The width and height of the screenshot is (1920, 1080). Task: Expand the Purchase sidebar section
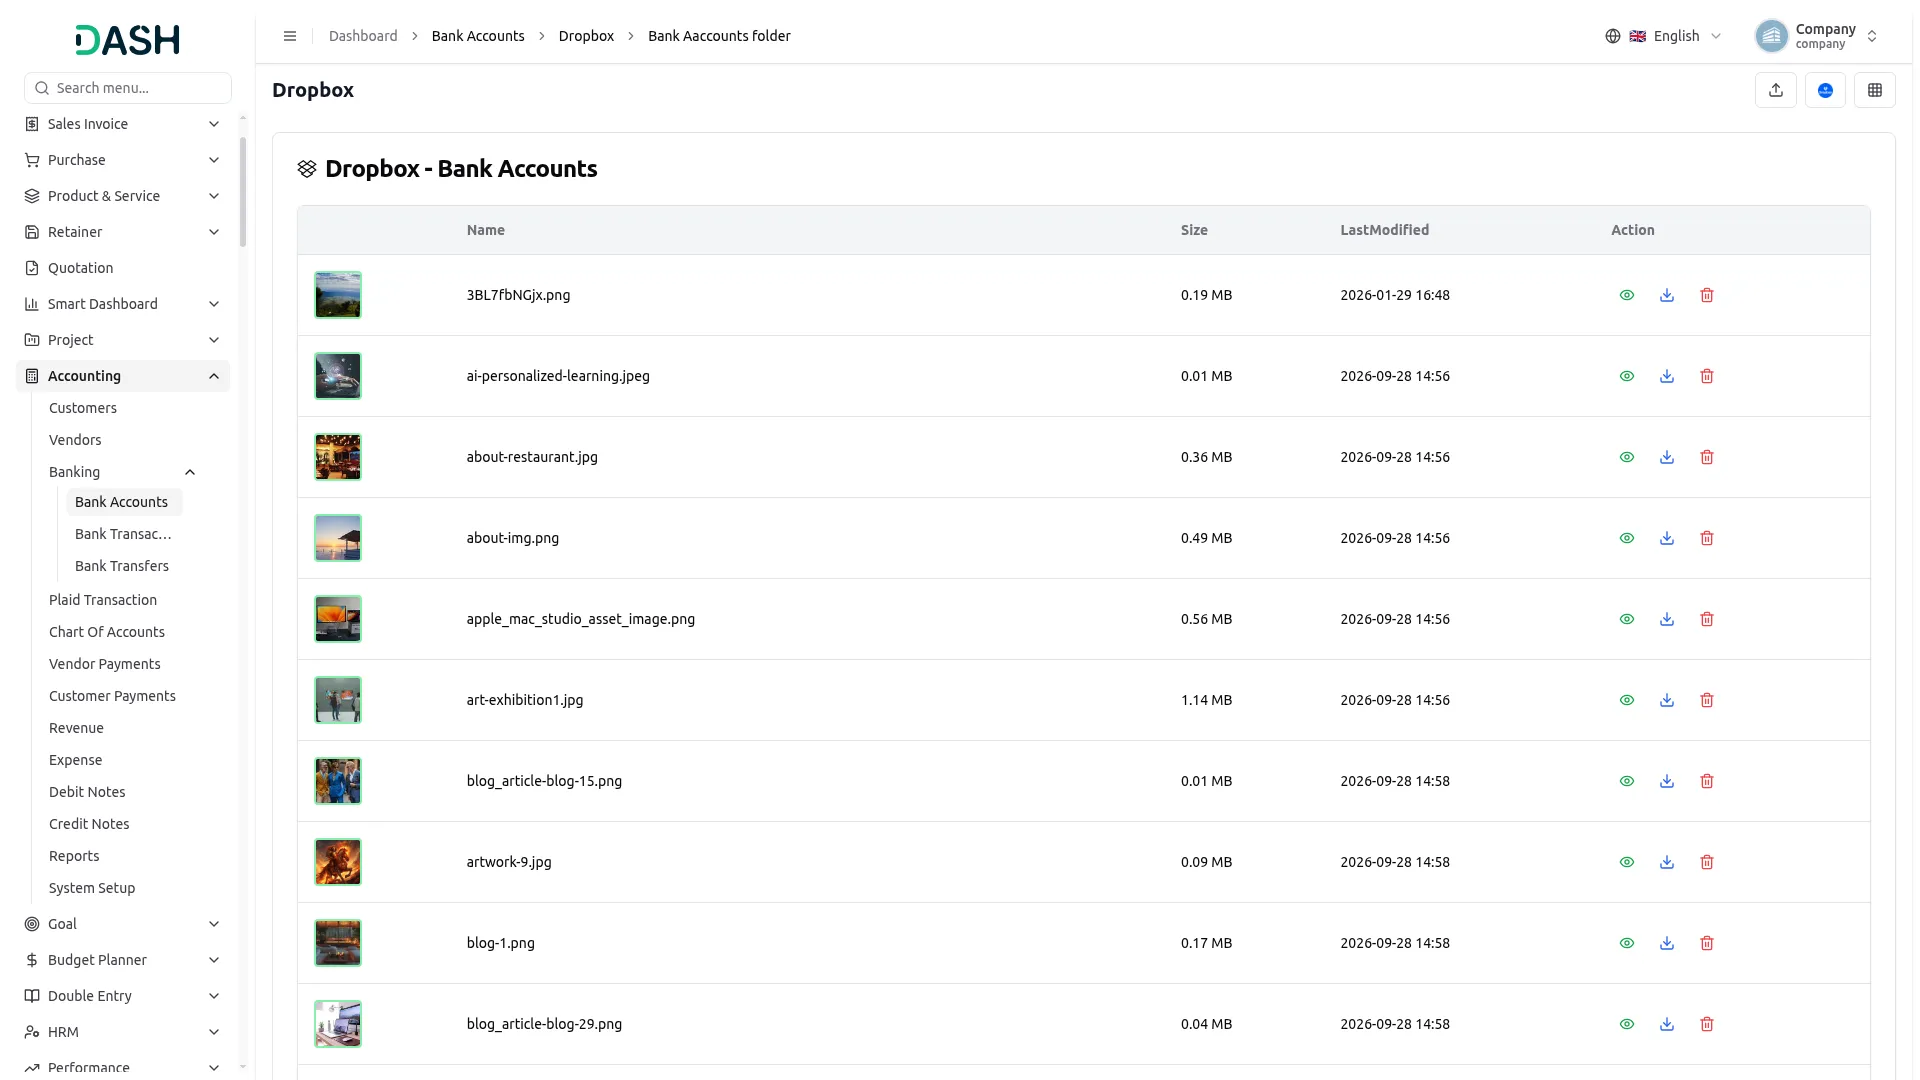tap(123, 160)
